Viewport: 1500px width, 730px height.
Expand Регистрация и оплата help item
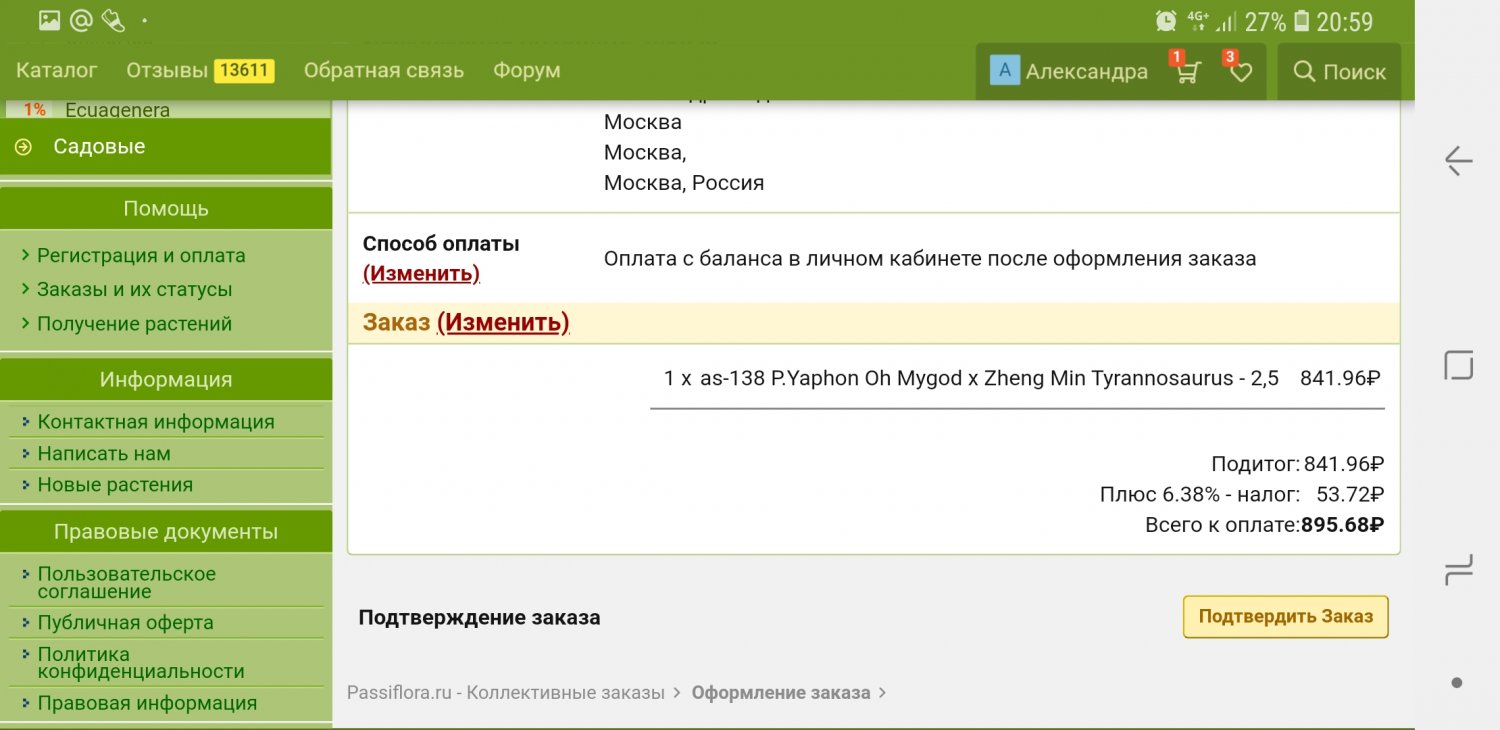pos(140,255)
